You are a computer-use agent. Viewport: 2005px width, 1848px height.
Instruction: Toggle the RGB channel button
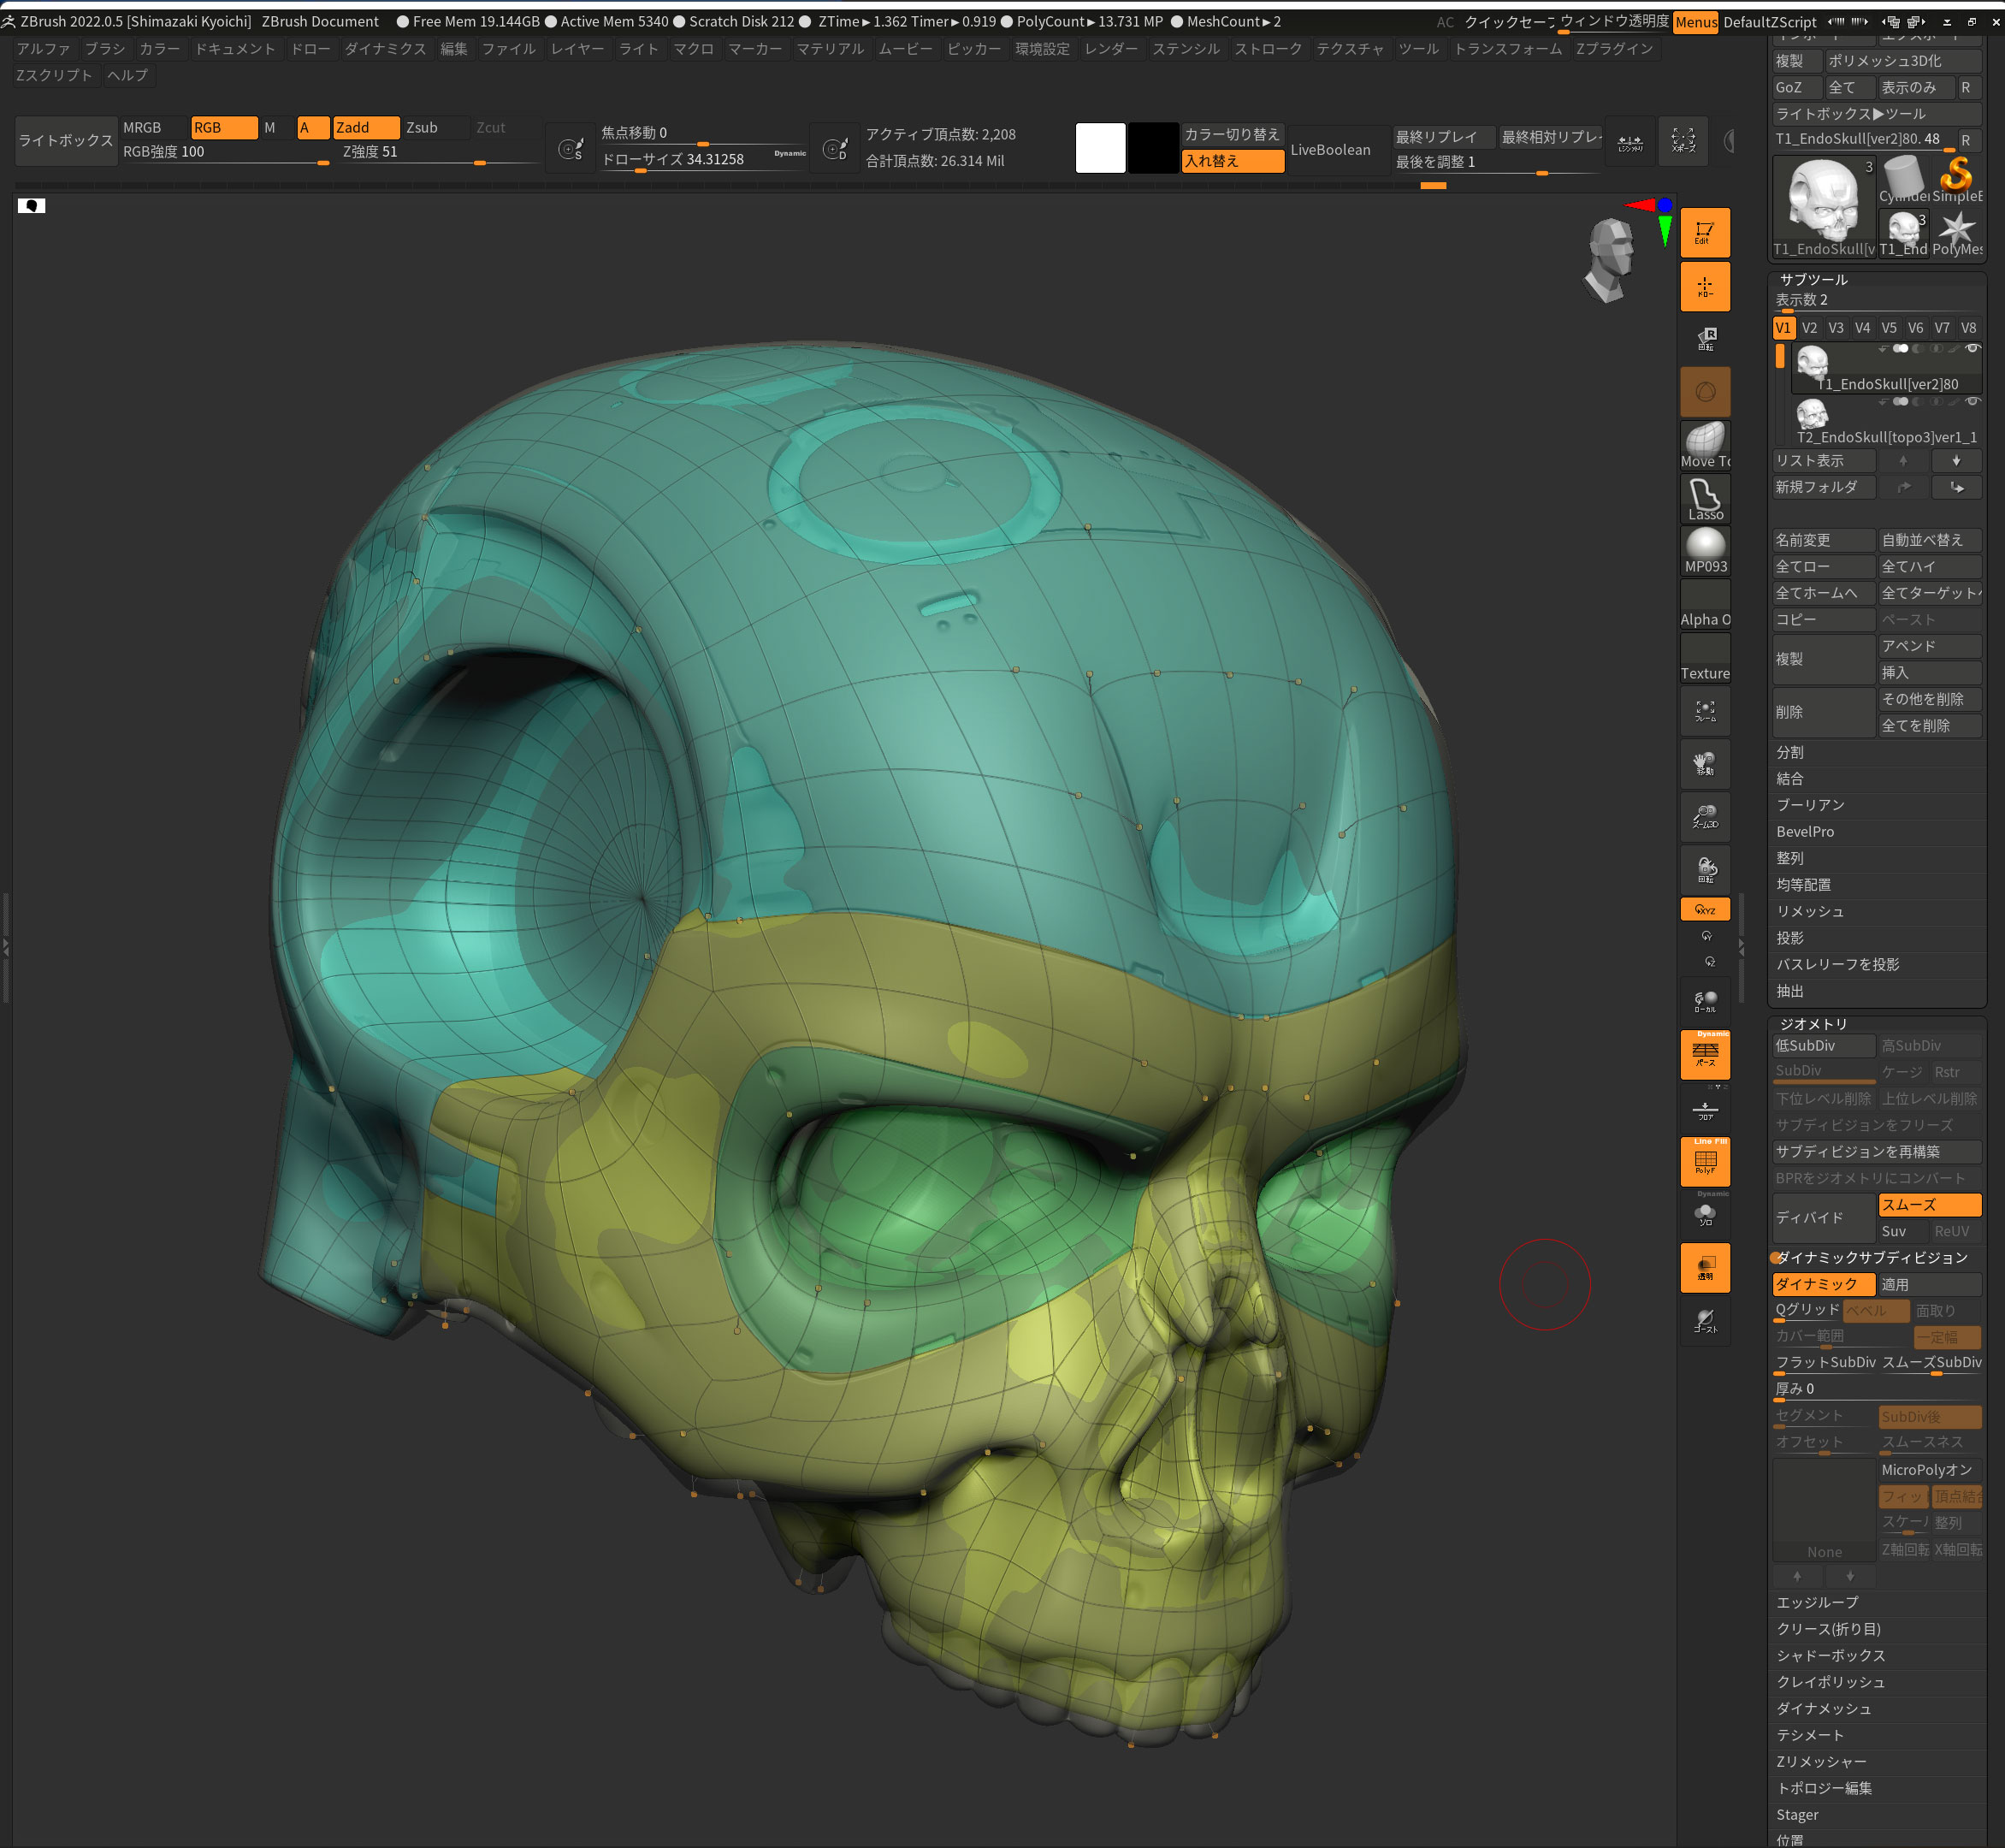(224, 128)
